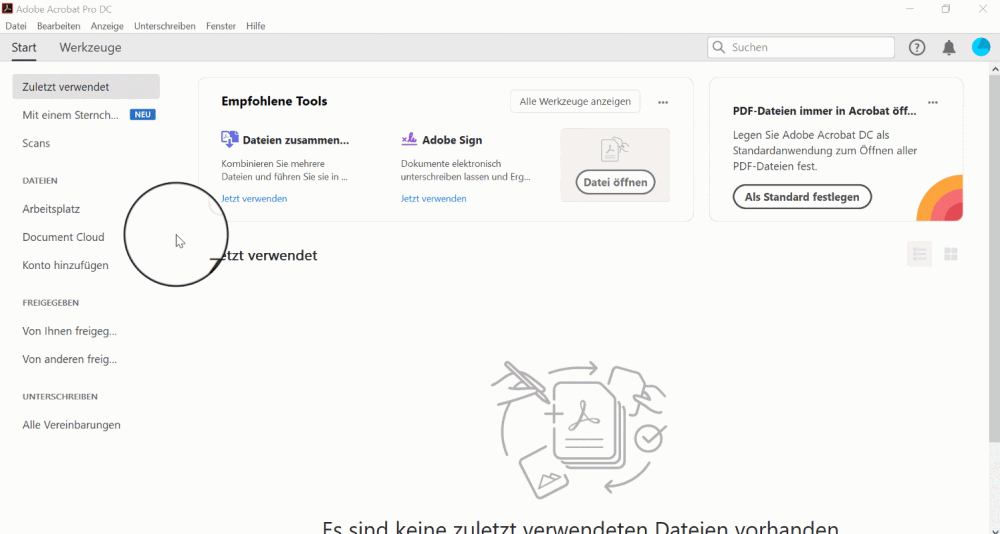Open the PDF-Dateien card options menu

pos(933,102)
